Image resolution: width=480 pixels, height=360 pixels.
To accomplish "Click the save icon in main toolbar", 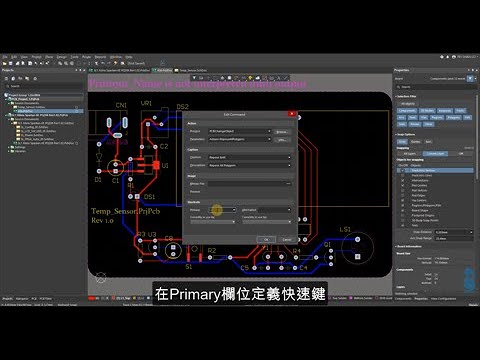I will (x=11, y=63).
